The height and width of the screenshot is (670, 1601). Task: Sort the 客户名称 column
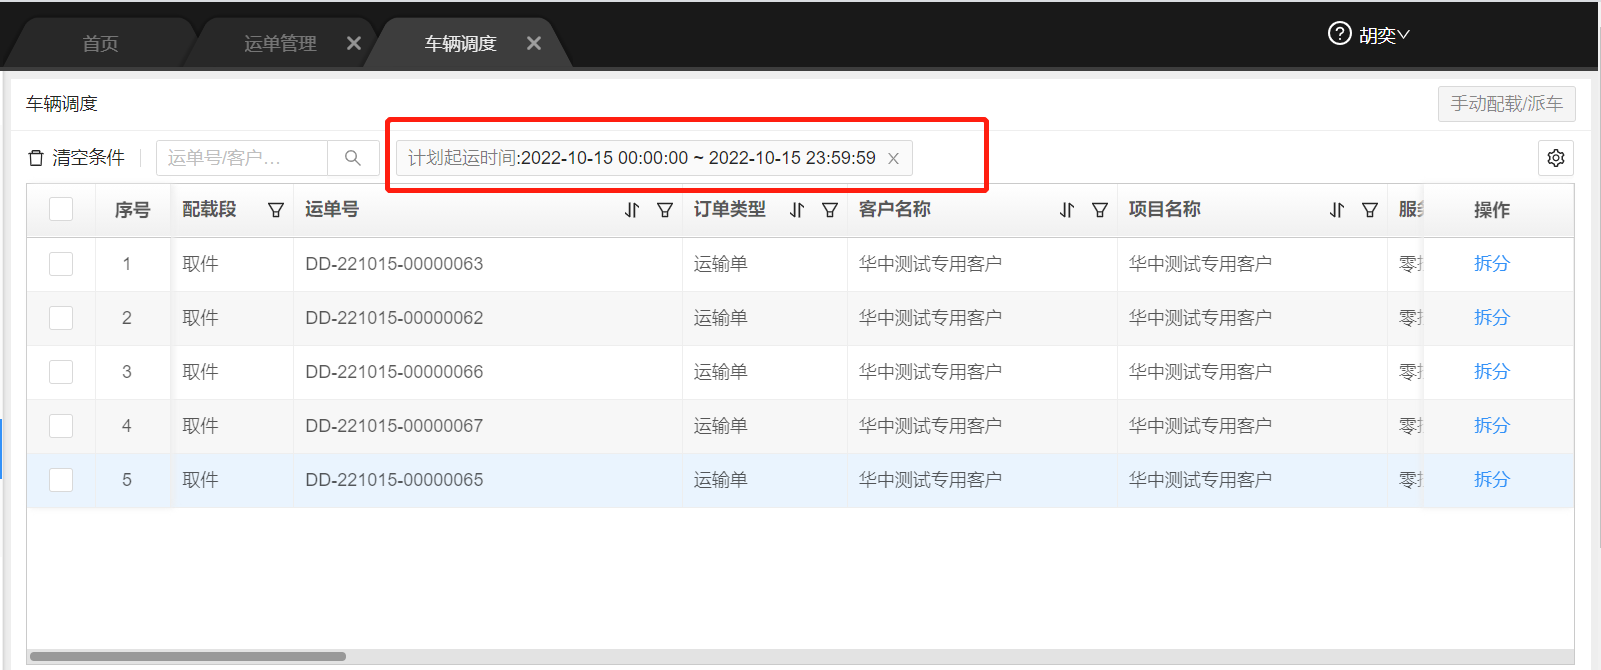pyautogui.click(x=1067, y=210)
